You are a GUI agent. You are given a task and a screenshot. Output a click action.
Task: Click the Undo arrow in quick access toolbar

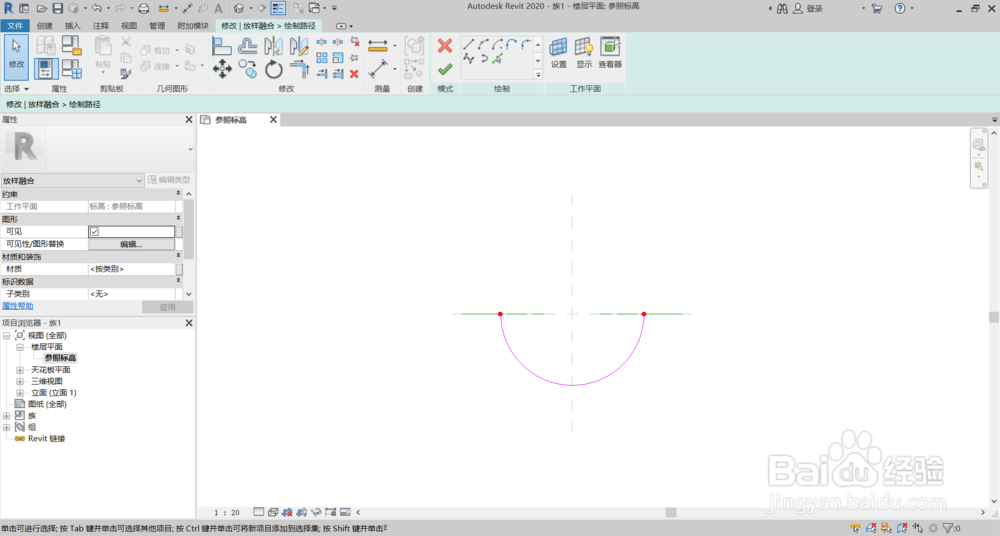pos(96,8)
